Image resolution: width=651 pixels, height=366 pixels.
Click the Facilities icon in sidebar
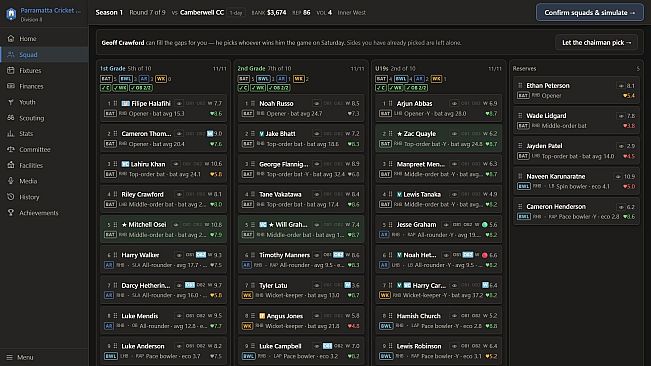[11, 165]
